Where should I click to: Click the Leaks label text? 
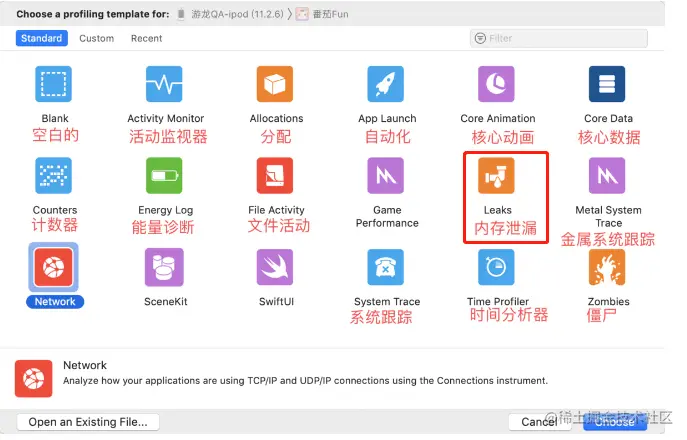(497, 210)
